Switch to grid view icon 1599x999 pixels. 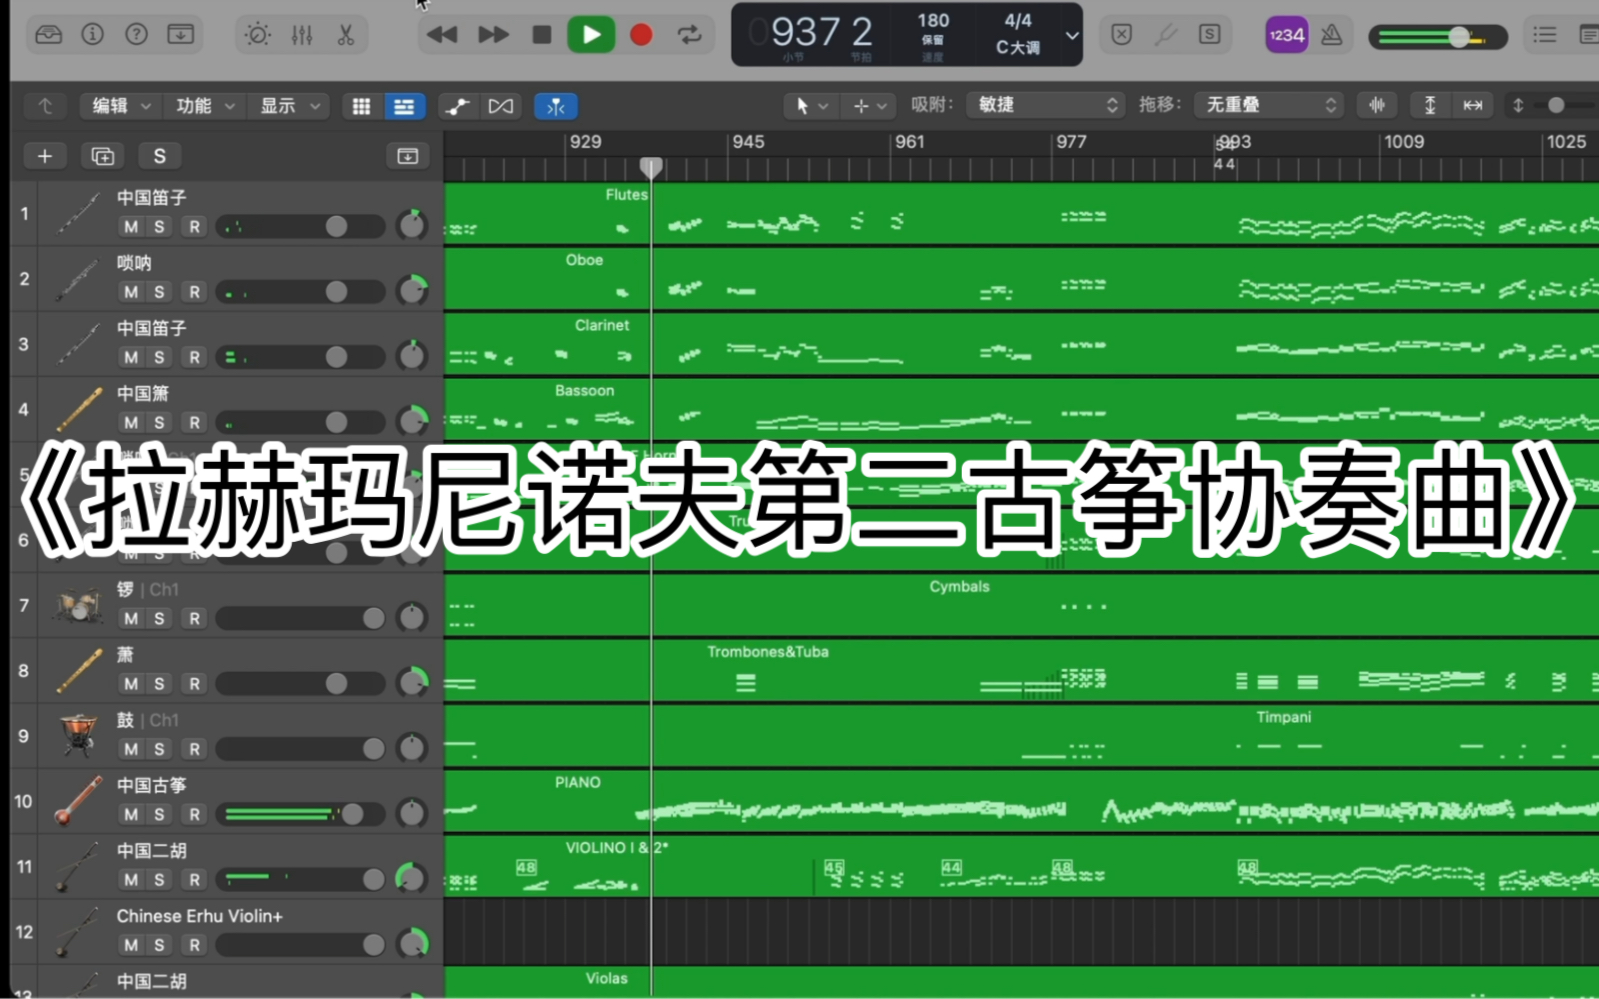click(x=362, y=106)
